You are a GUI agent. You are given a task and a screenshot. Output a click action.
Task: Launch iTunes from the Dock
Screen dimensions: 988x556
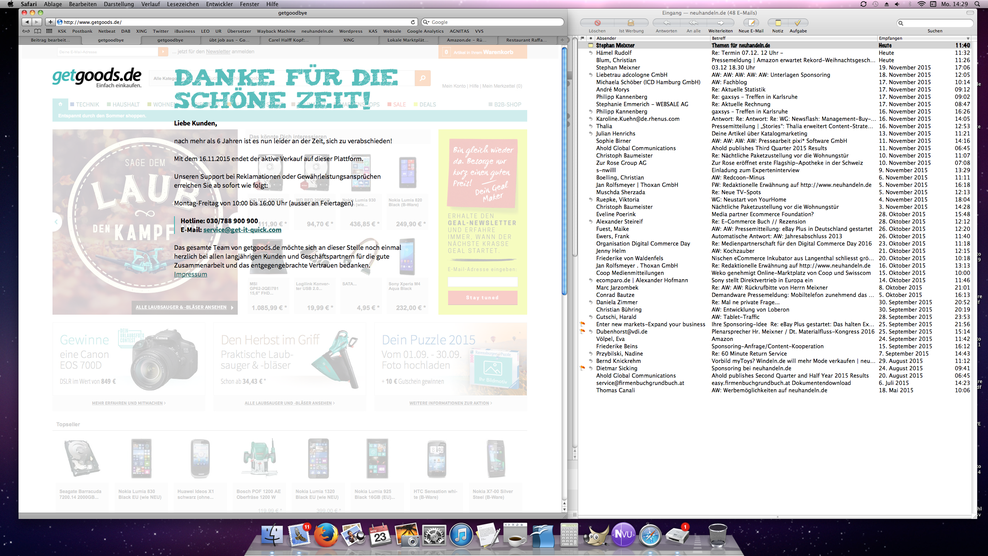[x=461, y=536]
